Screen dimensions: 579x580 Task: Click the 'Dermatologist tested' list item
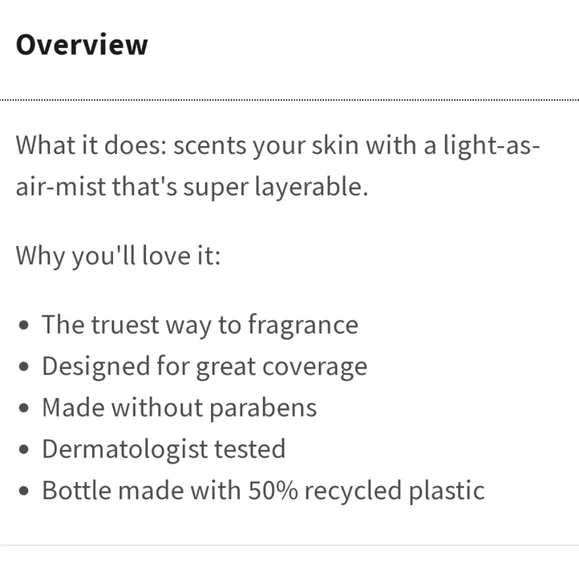coord(164,449)
